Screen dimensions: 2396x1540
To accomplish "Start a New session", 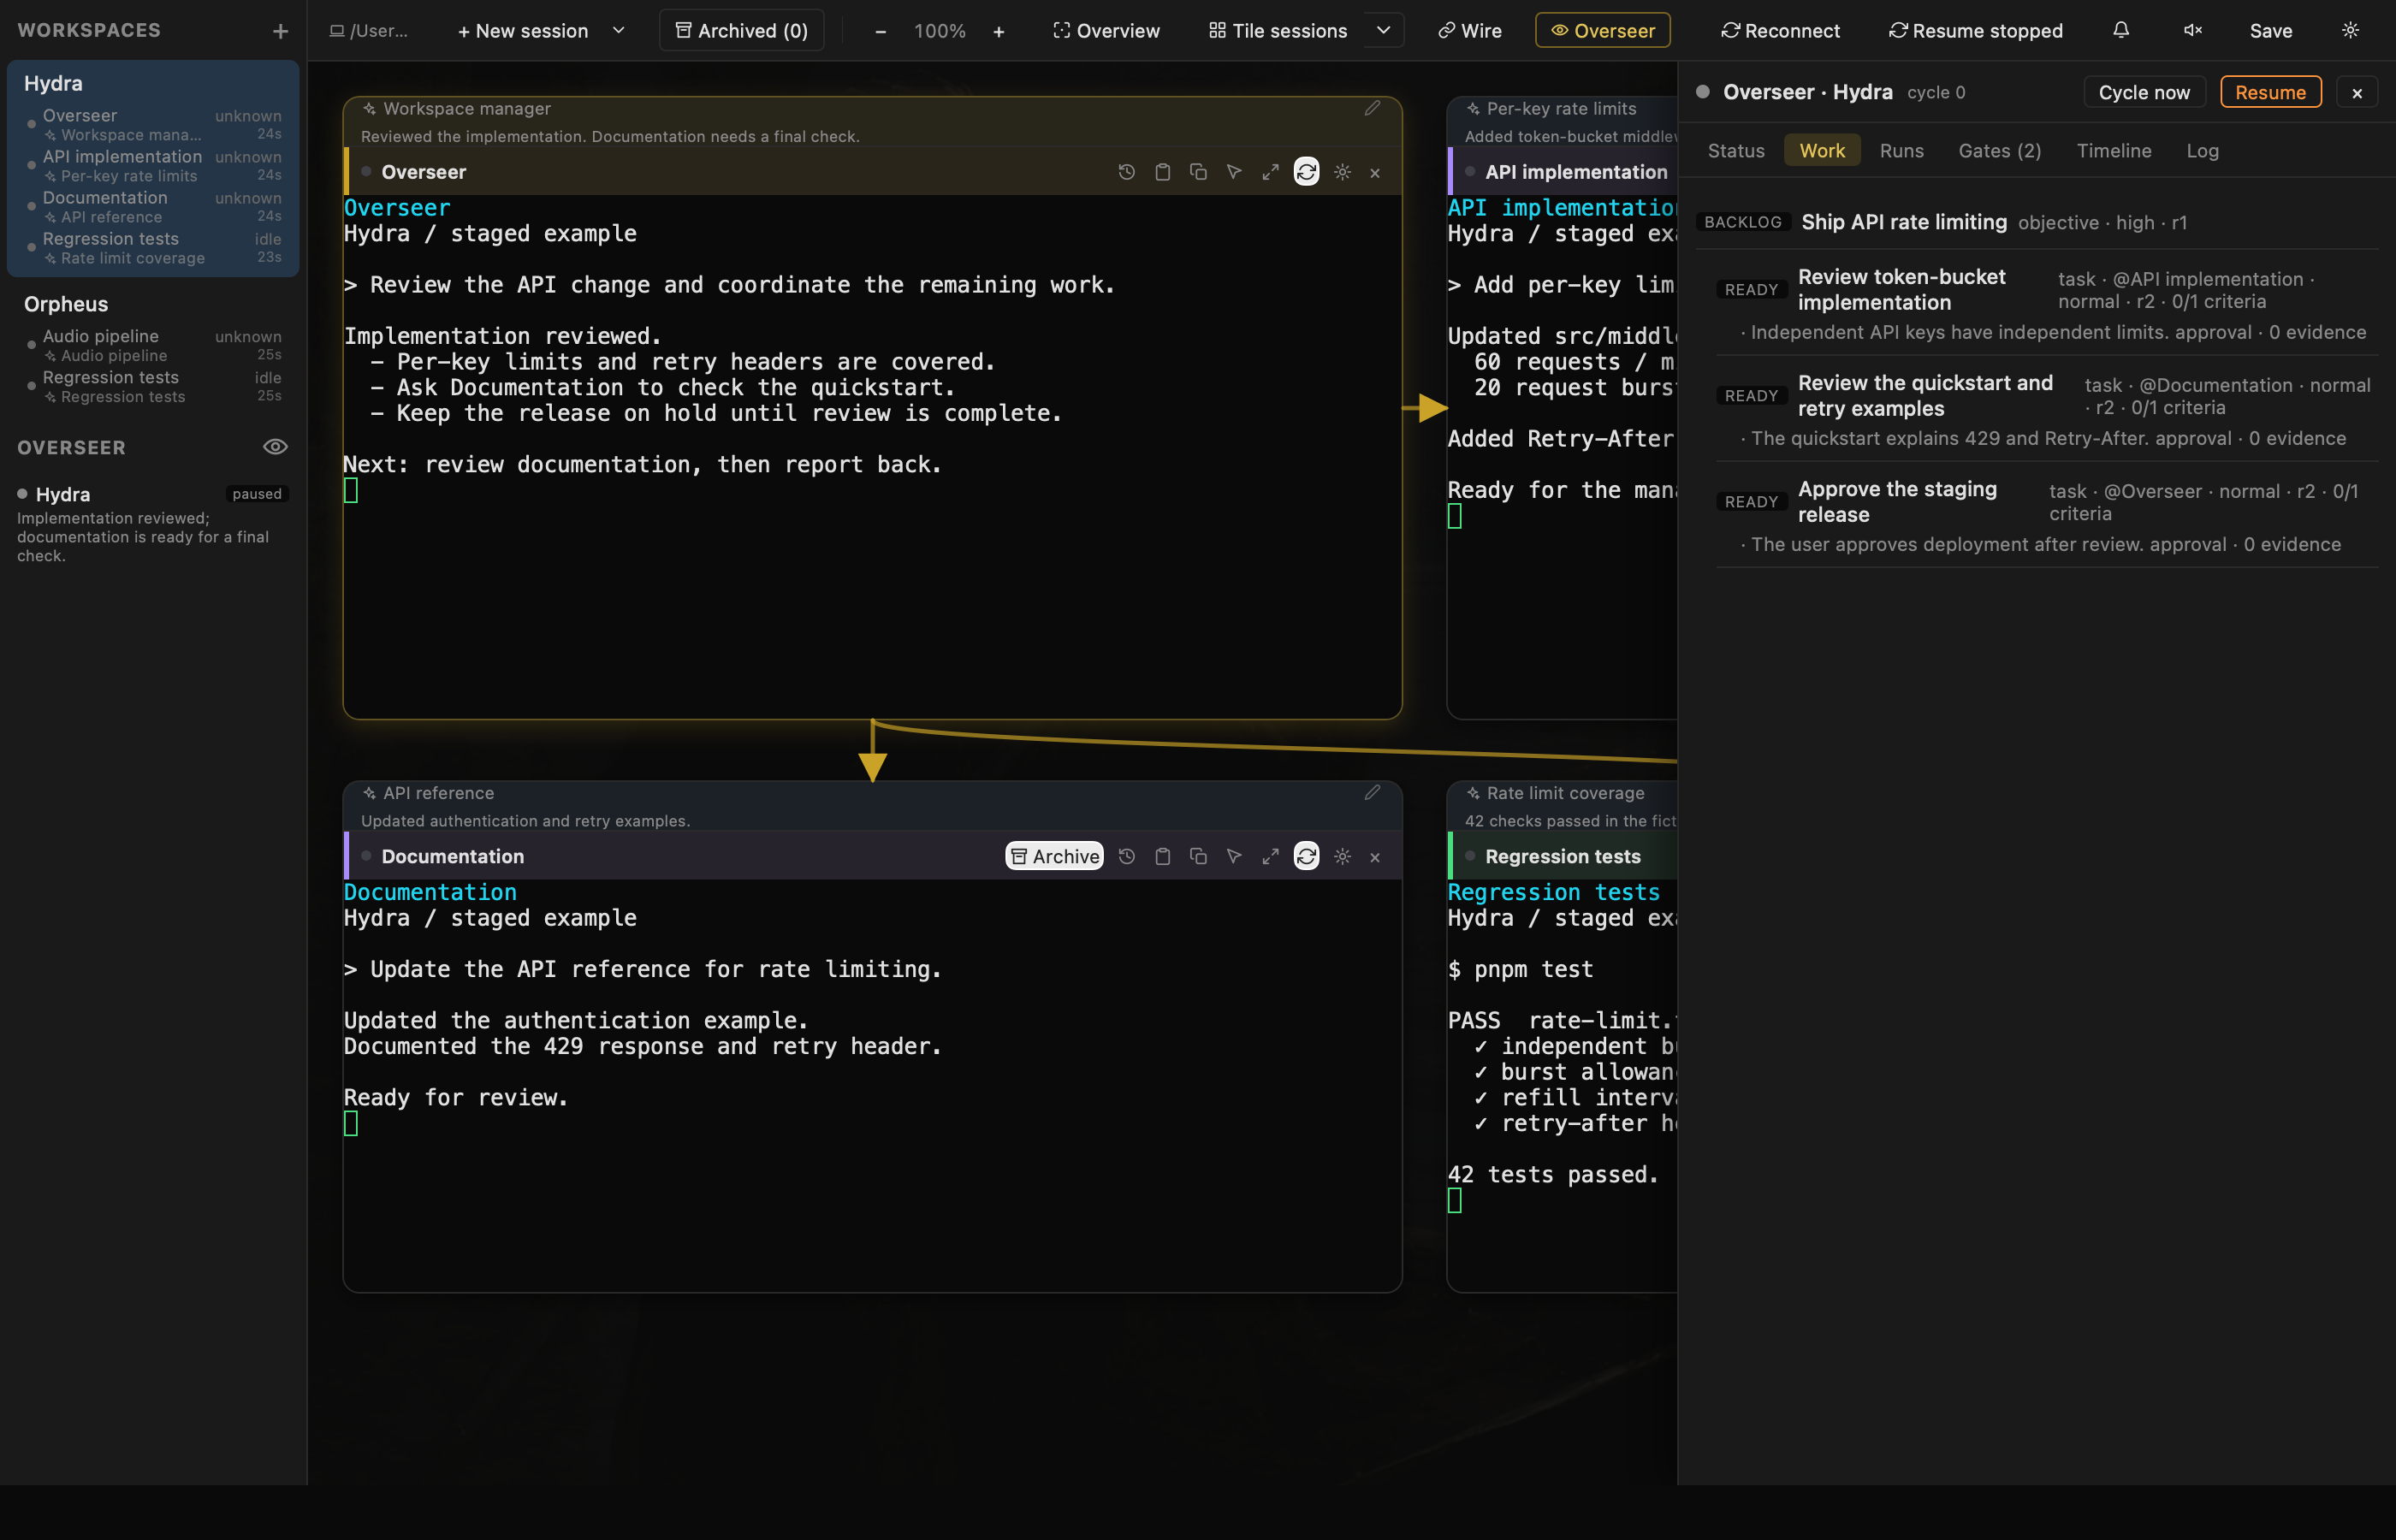I will pos(523,31).
